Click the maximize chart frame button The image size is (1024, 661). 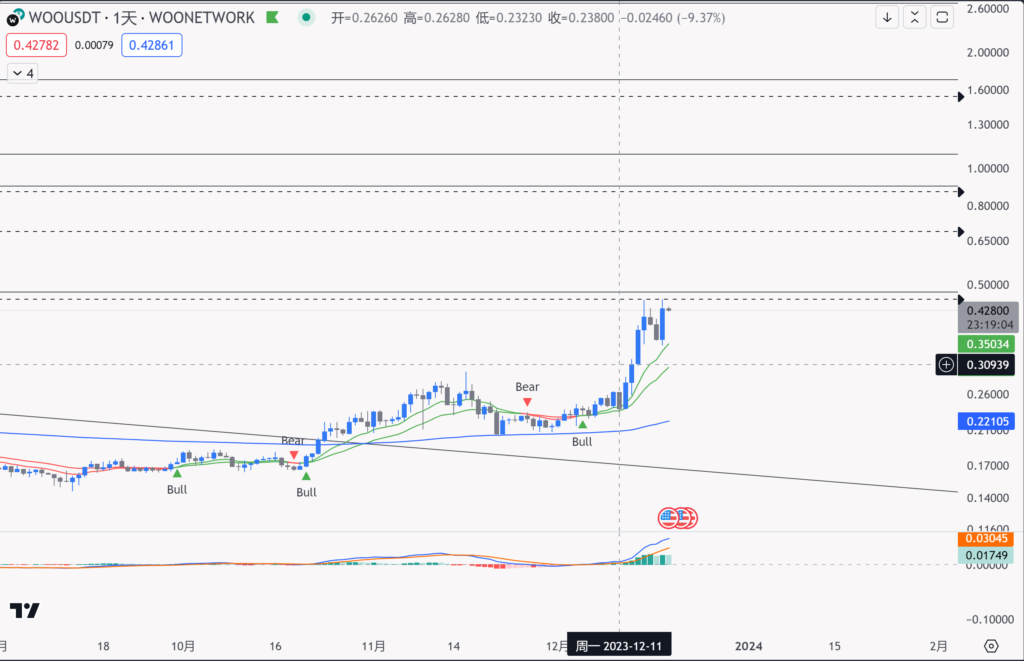pyautogui.click(x=942, y=18)
